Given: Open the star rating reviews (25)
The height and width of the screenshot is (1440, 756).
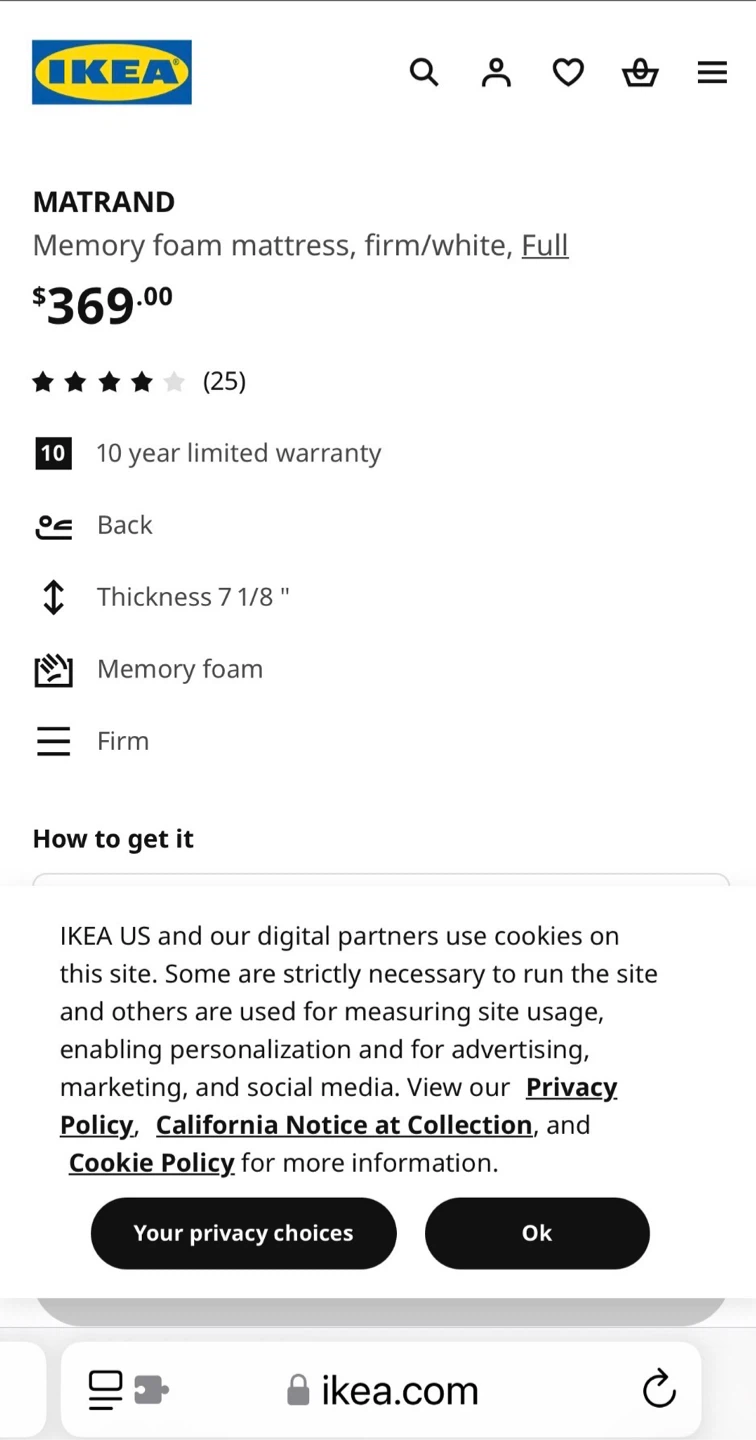Looking at the screenshot, I should (x=139, y=381).
